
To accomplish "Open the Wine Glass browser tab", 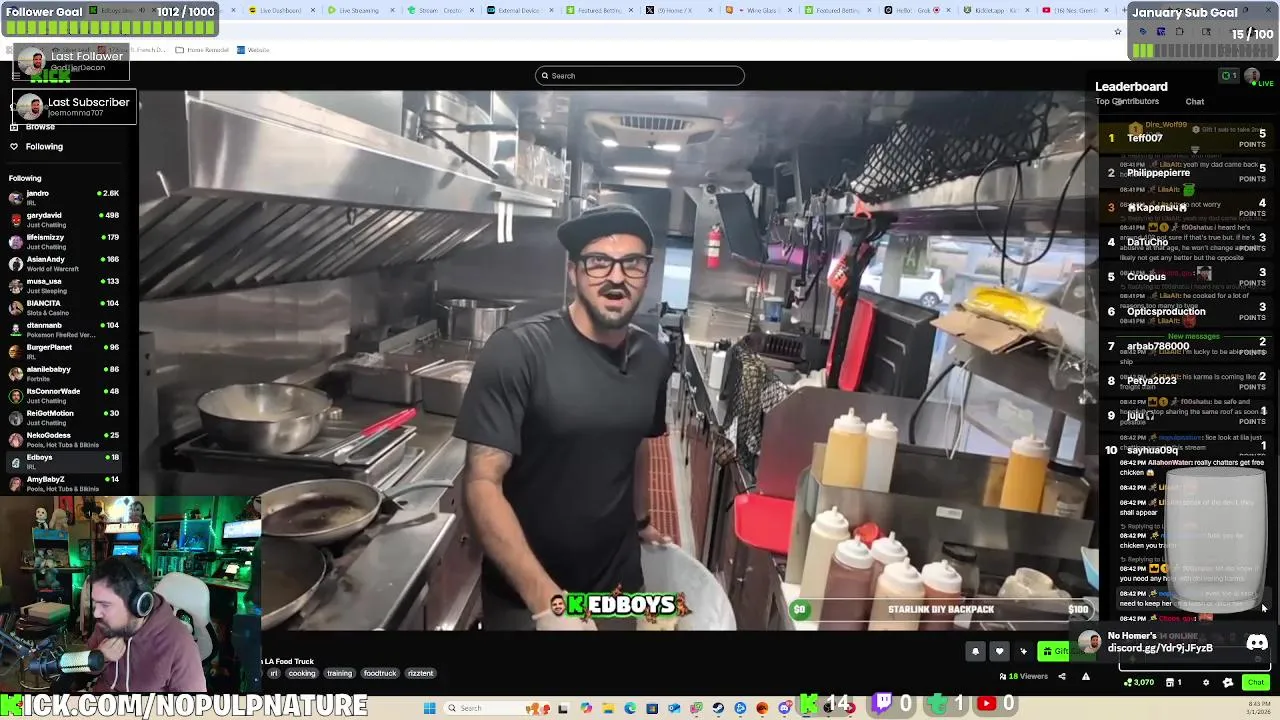I will [x=757, y=10].
